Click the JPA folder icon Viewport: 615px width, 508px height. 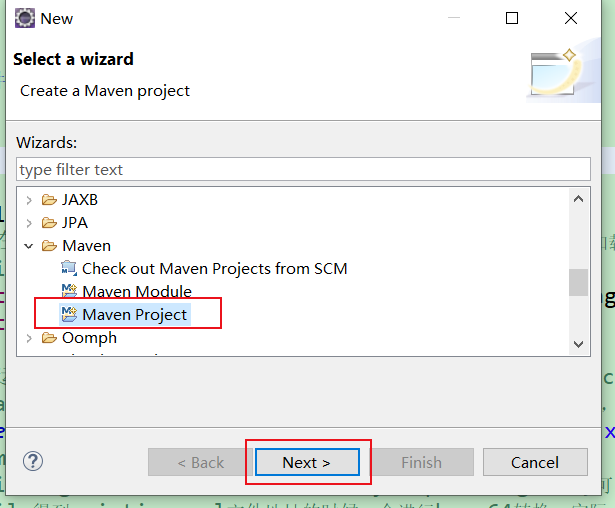click(49, 223)
